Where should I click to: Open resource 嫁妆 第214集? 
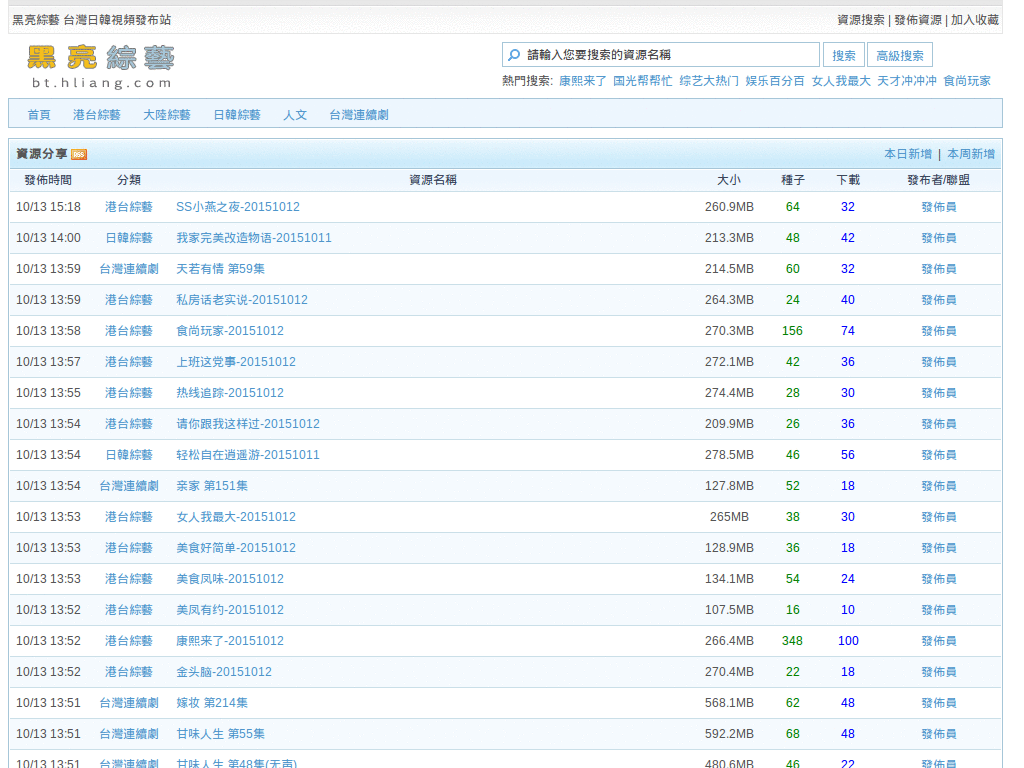[212, 703]
